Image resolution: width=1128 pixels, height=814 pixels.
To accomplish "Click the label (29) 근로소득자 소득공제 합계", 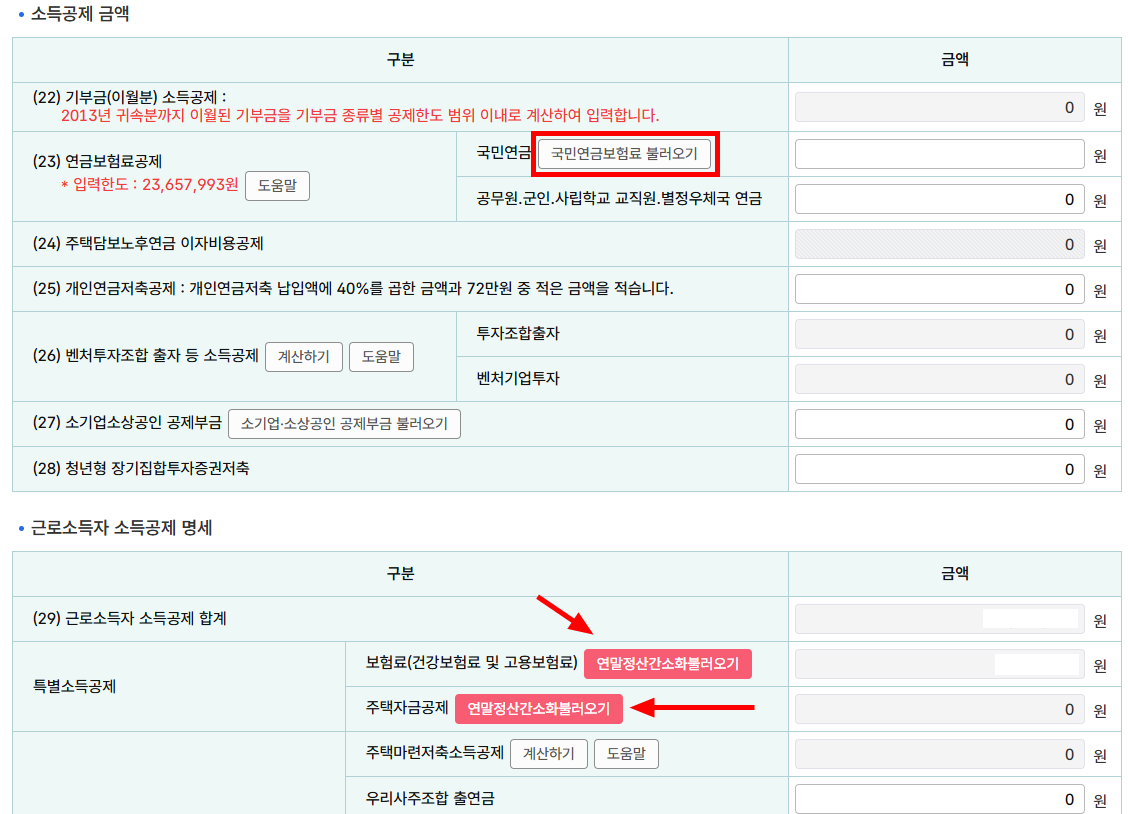I will point(129,618).
